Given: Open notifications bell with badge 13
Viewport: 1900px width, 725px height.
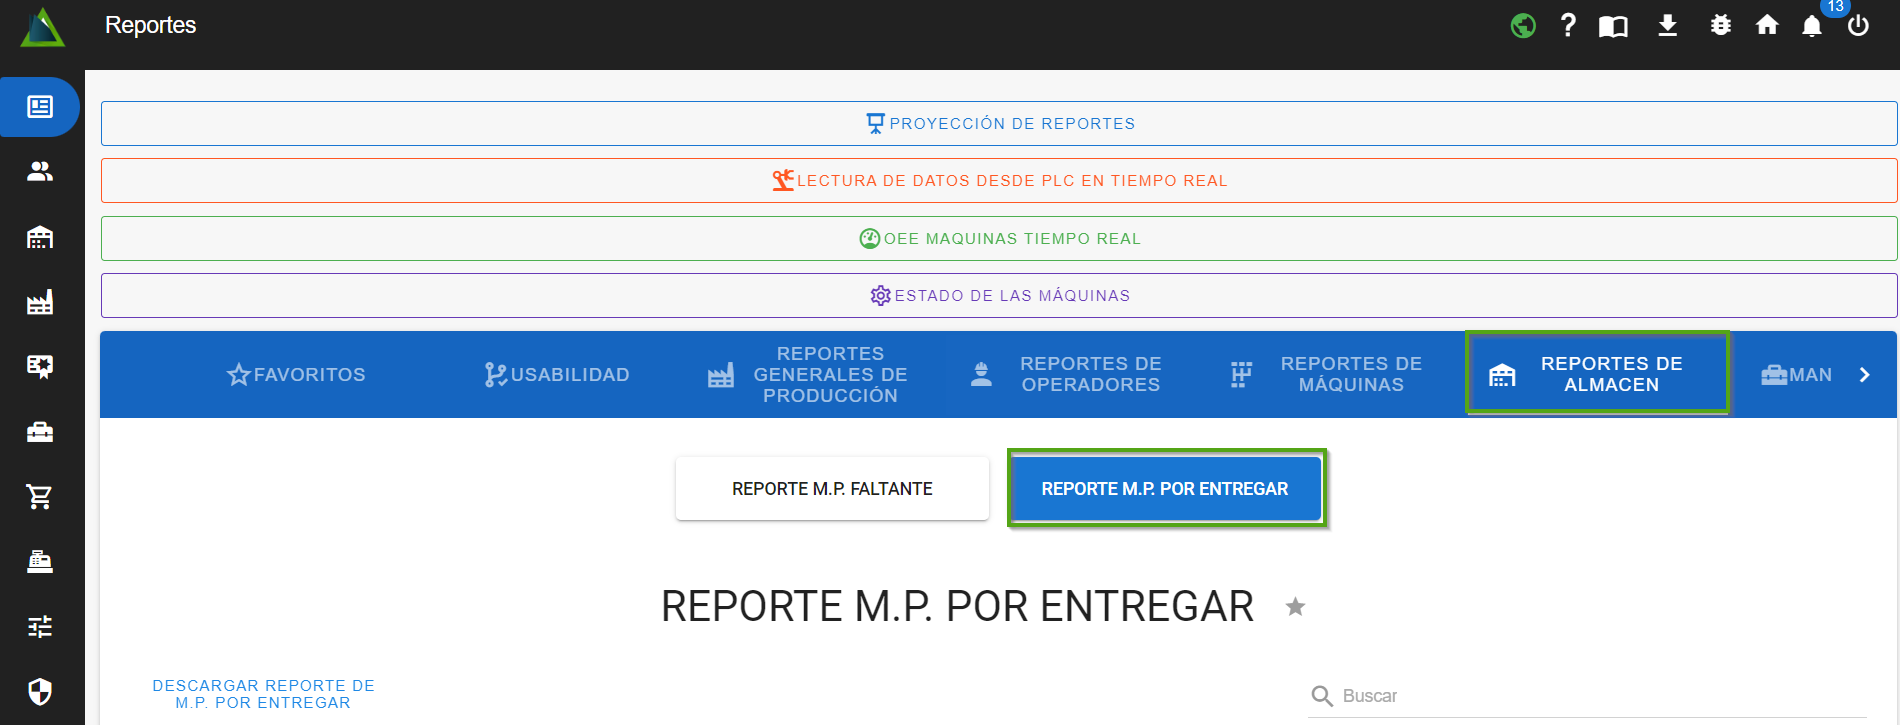Looking at the screenshot, I should 1812,26.
